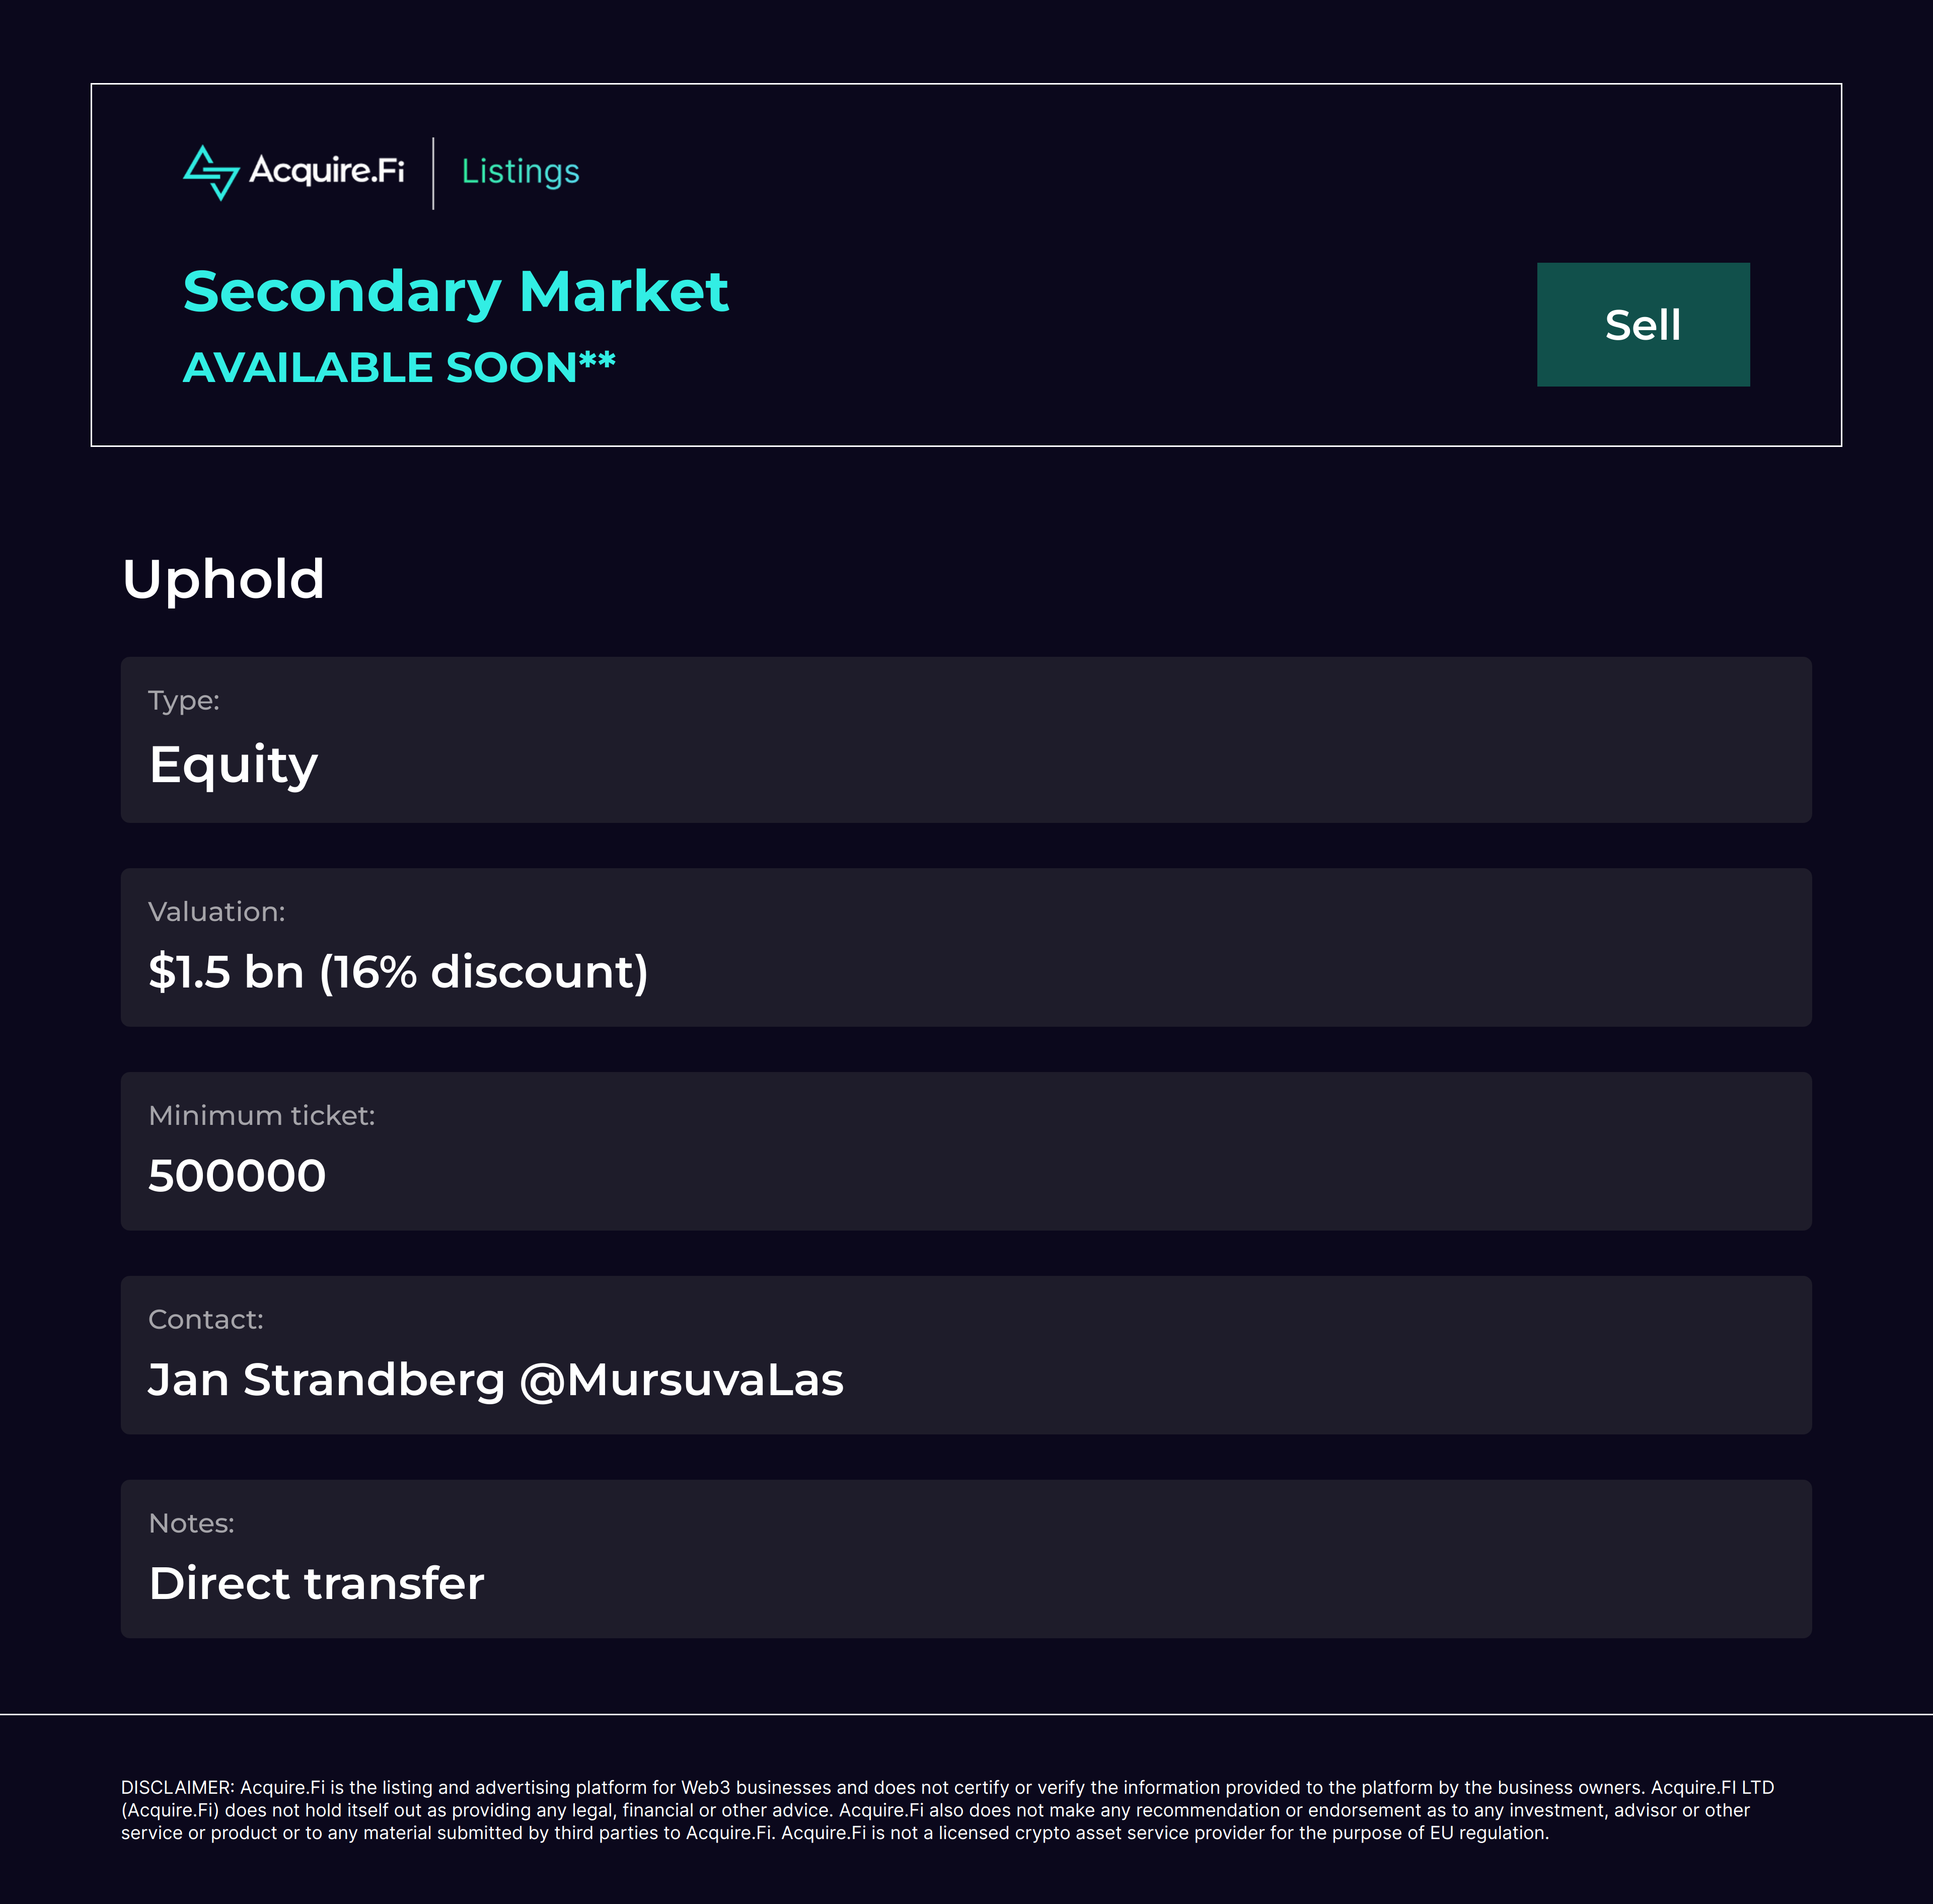Click the 500000 minimum ticket value
This screenshot has width=1933, height=1904.
pyautogui.click(x=237, y=1176)
